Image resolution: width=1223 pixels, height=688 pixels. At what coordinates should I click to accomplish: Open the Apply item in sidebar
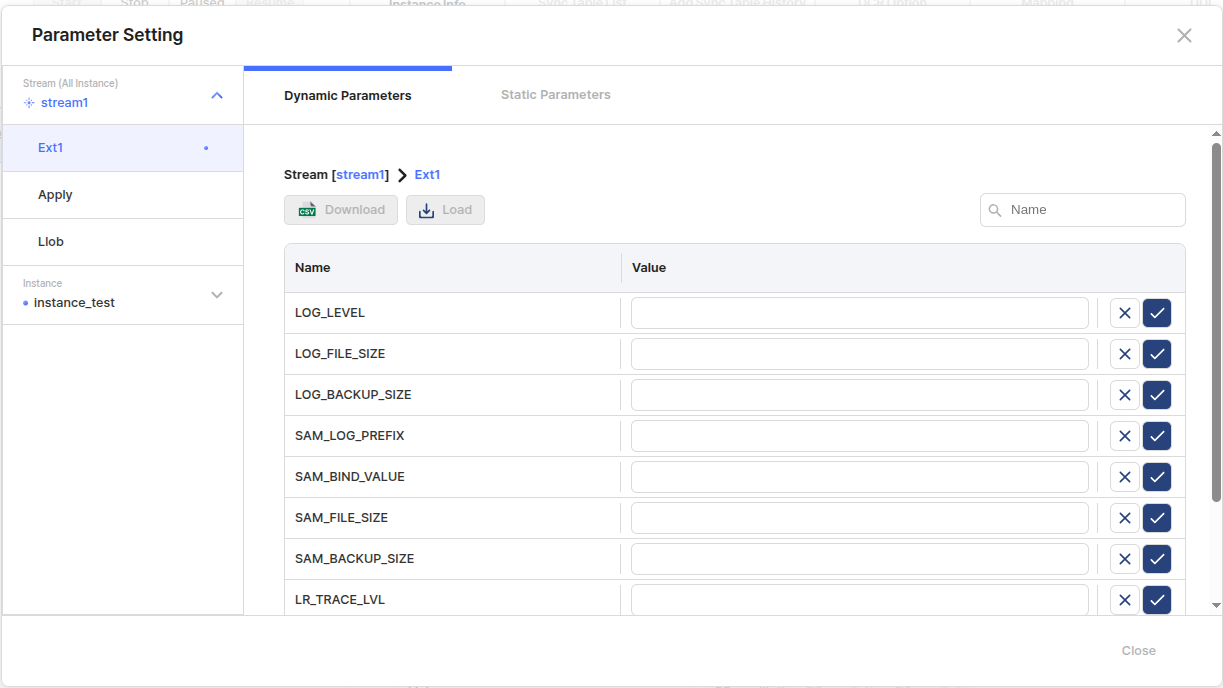point(55,195)
